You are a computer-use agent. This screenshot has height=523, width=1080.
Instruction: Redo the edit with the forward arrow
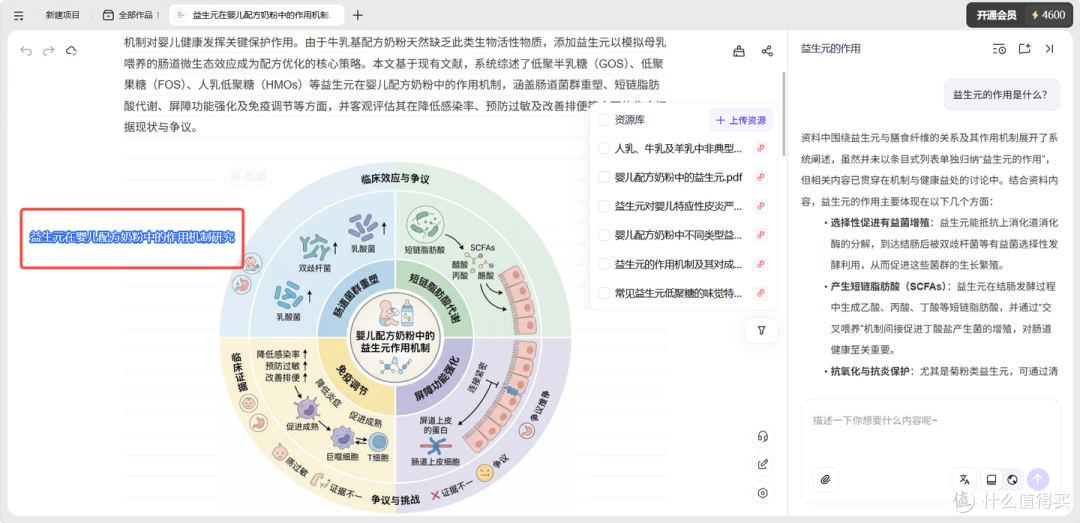[x=48, y=51]
